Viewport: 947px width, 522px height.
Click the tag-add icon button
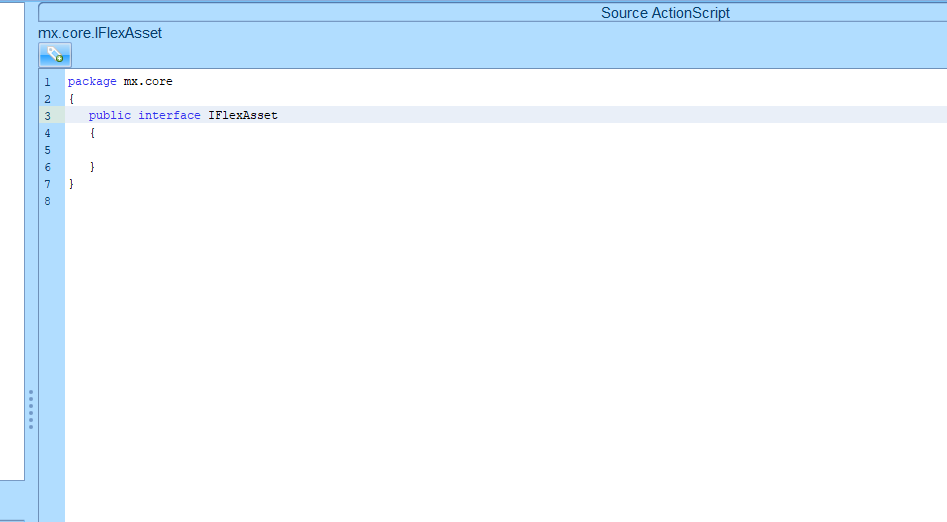55,55
